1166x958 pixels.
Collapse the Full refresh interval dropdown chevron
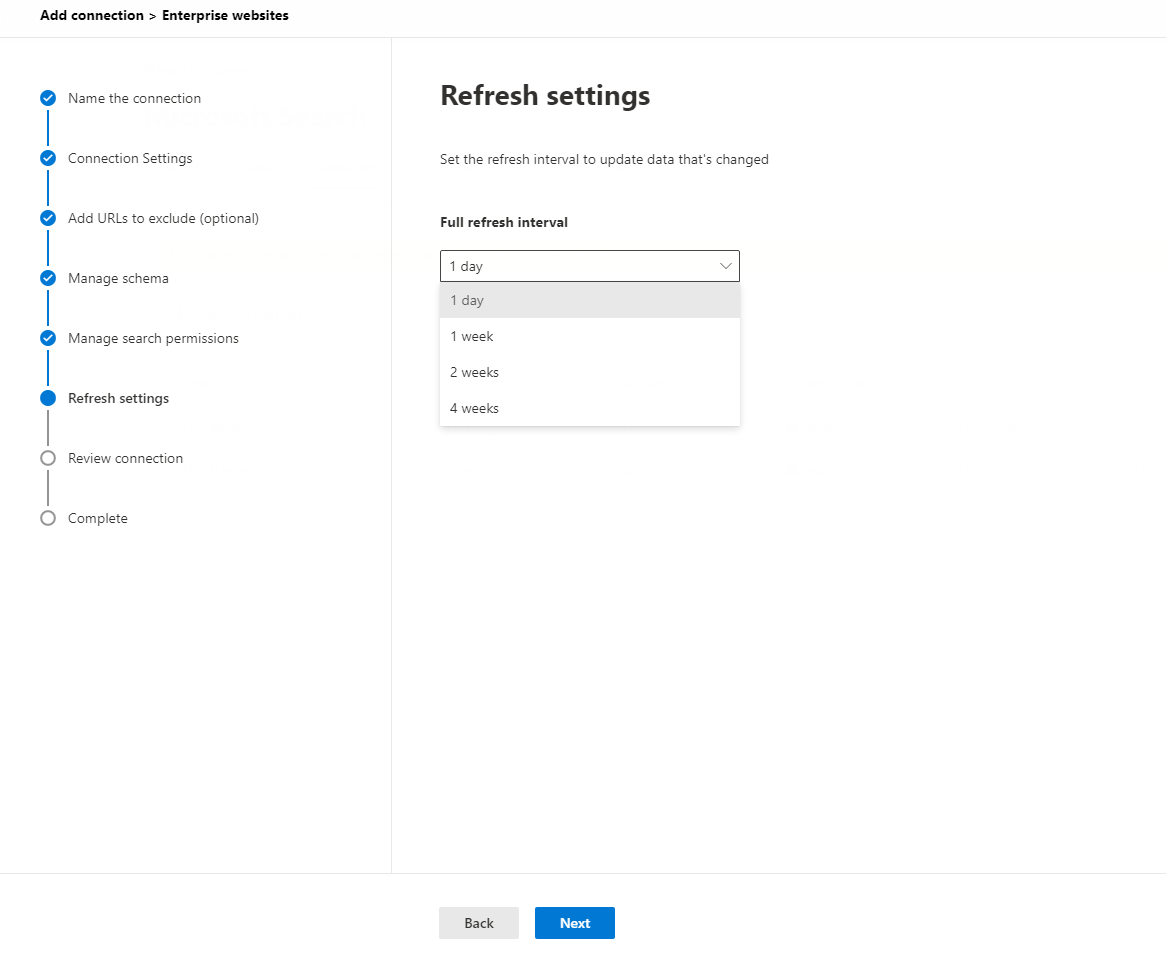pos(726,266)
